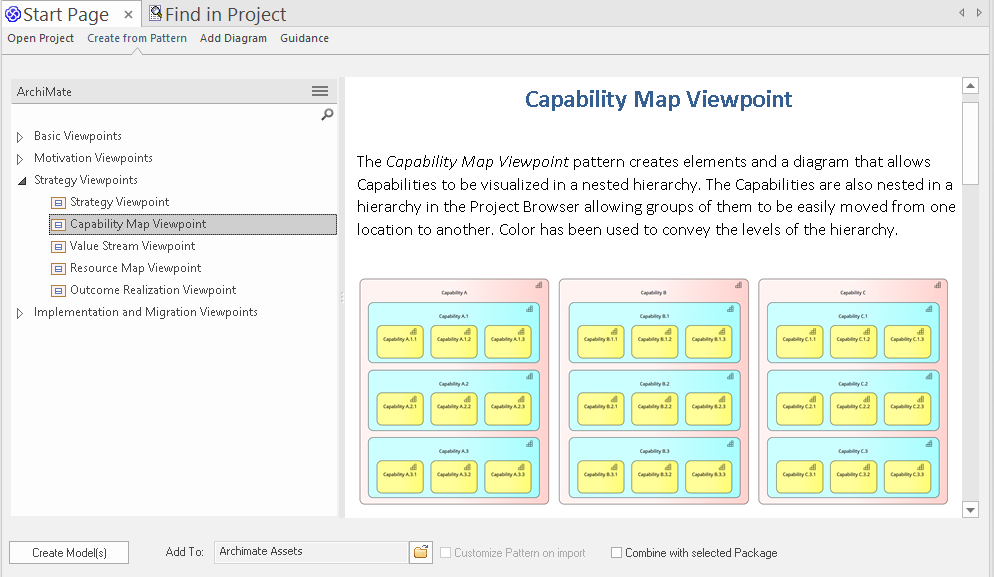994x577 pixels.
Task: Close the Start Page tab
Action: pos(129,14)
